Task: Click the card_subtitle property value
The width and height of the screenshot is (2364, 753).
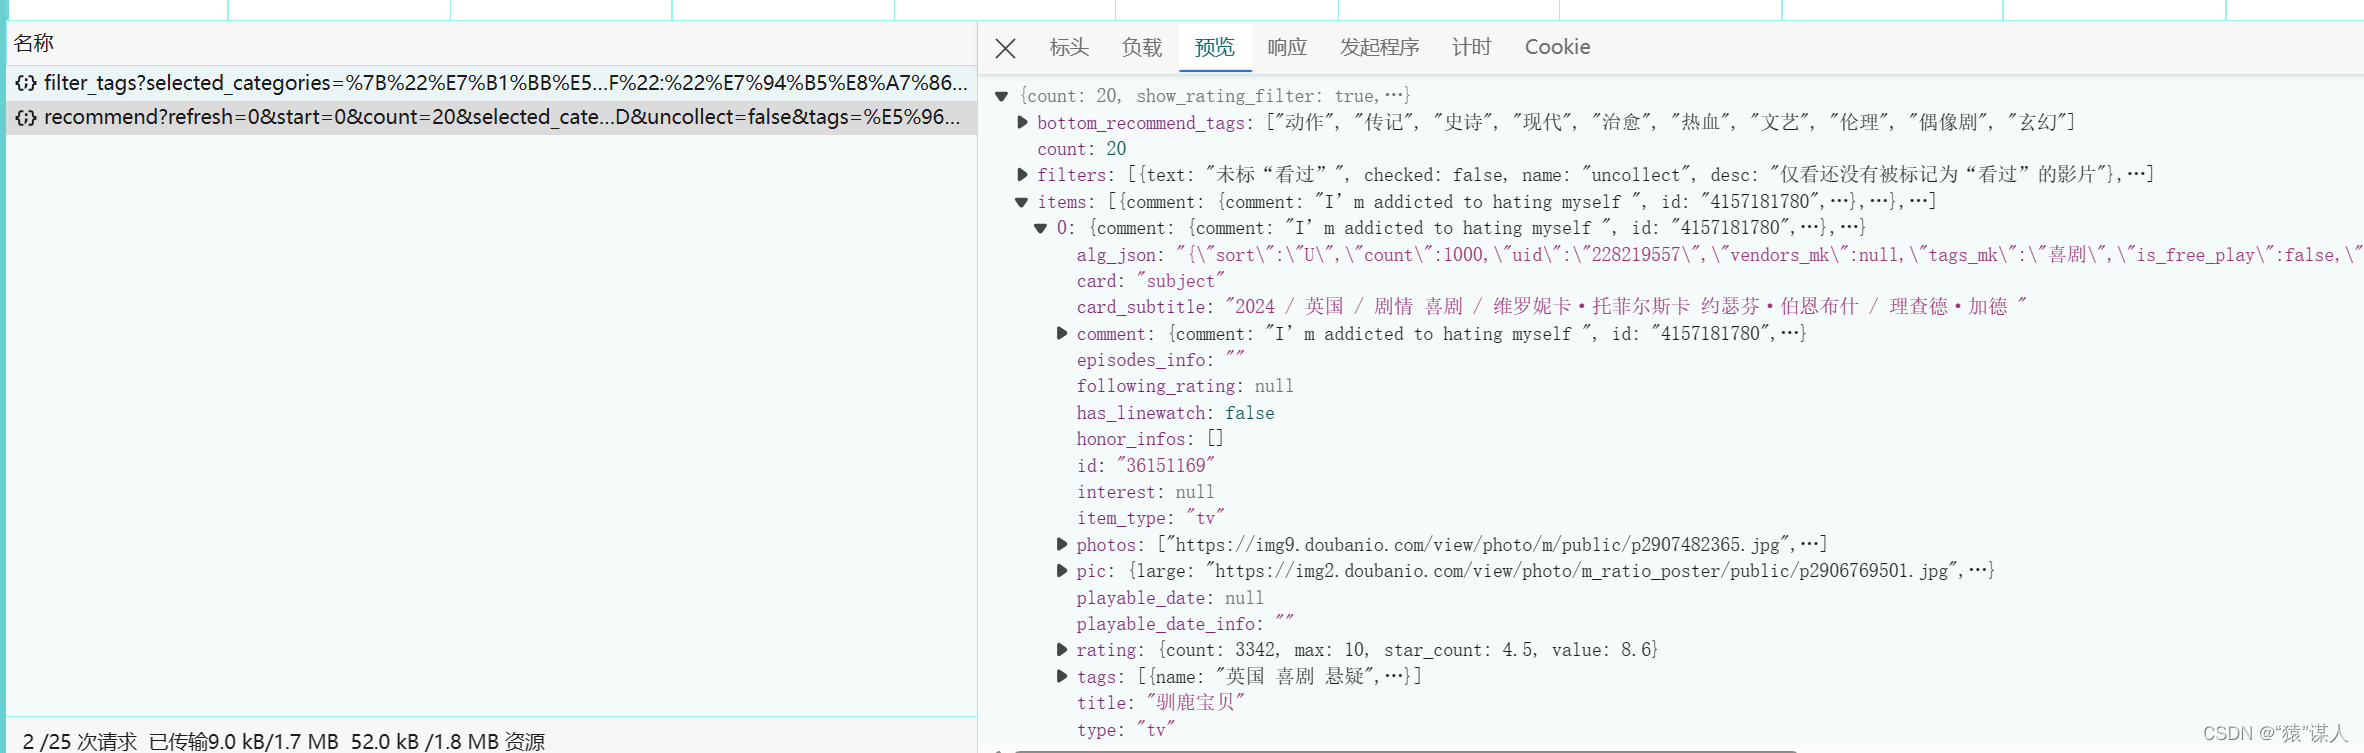Action: point(1627,307)
